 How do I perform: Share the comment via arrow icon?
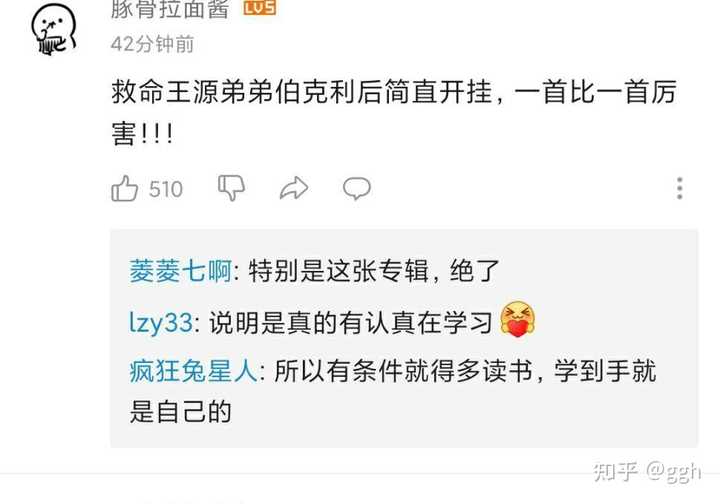point(294,188)
